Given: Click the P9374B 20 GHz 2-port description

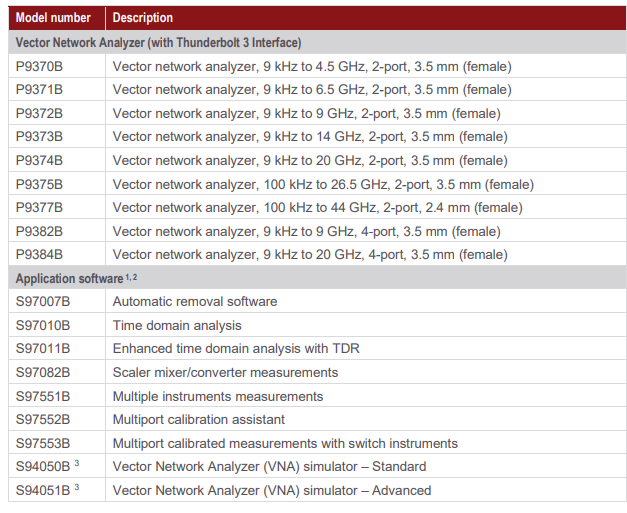Looking at the screenshot, I should 310,161.
